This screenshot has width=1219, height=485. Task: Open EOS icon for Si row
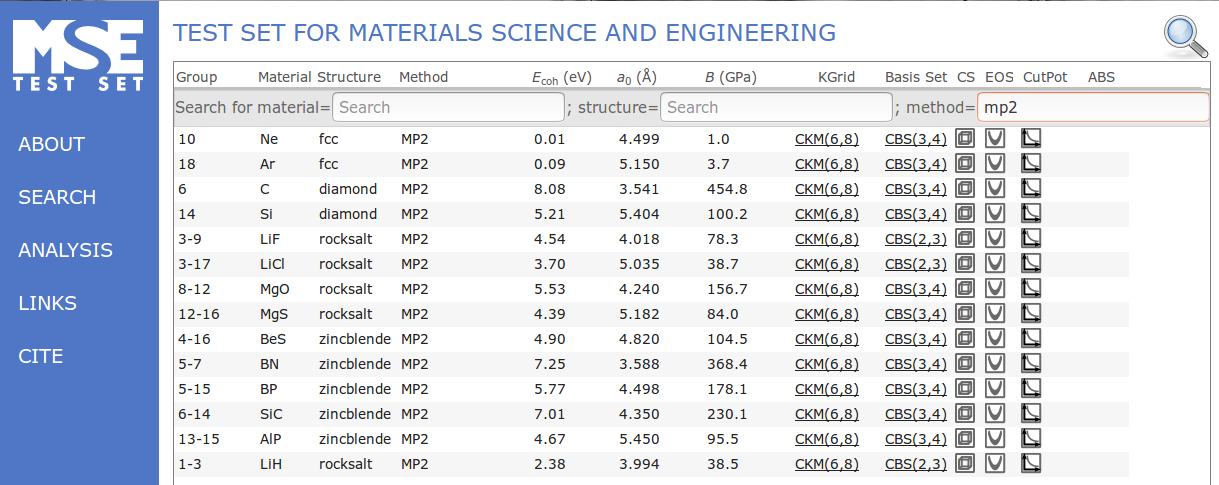click(x=995, y=214)
